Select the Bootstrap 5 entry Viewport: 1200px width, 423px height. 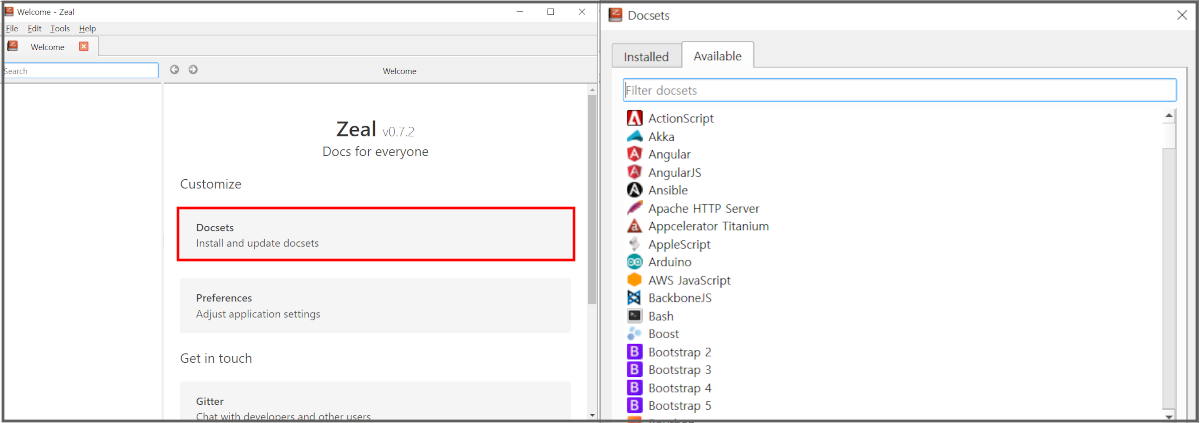pyautogui.click(x=680, y=406)
